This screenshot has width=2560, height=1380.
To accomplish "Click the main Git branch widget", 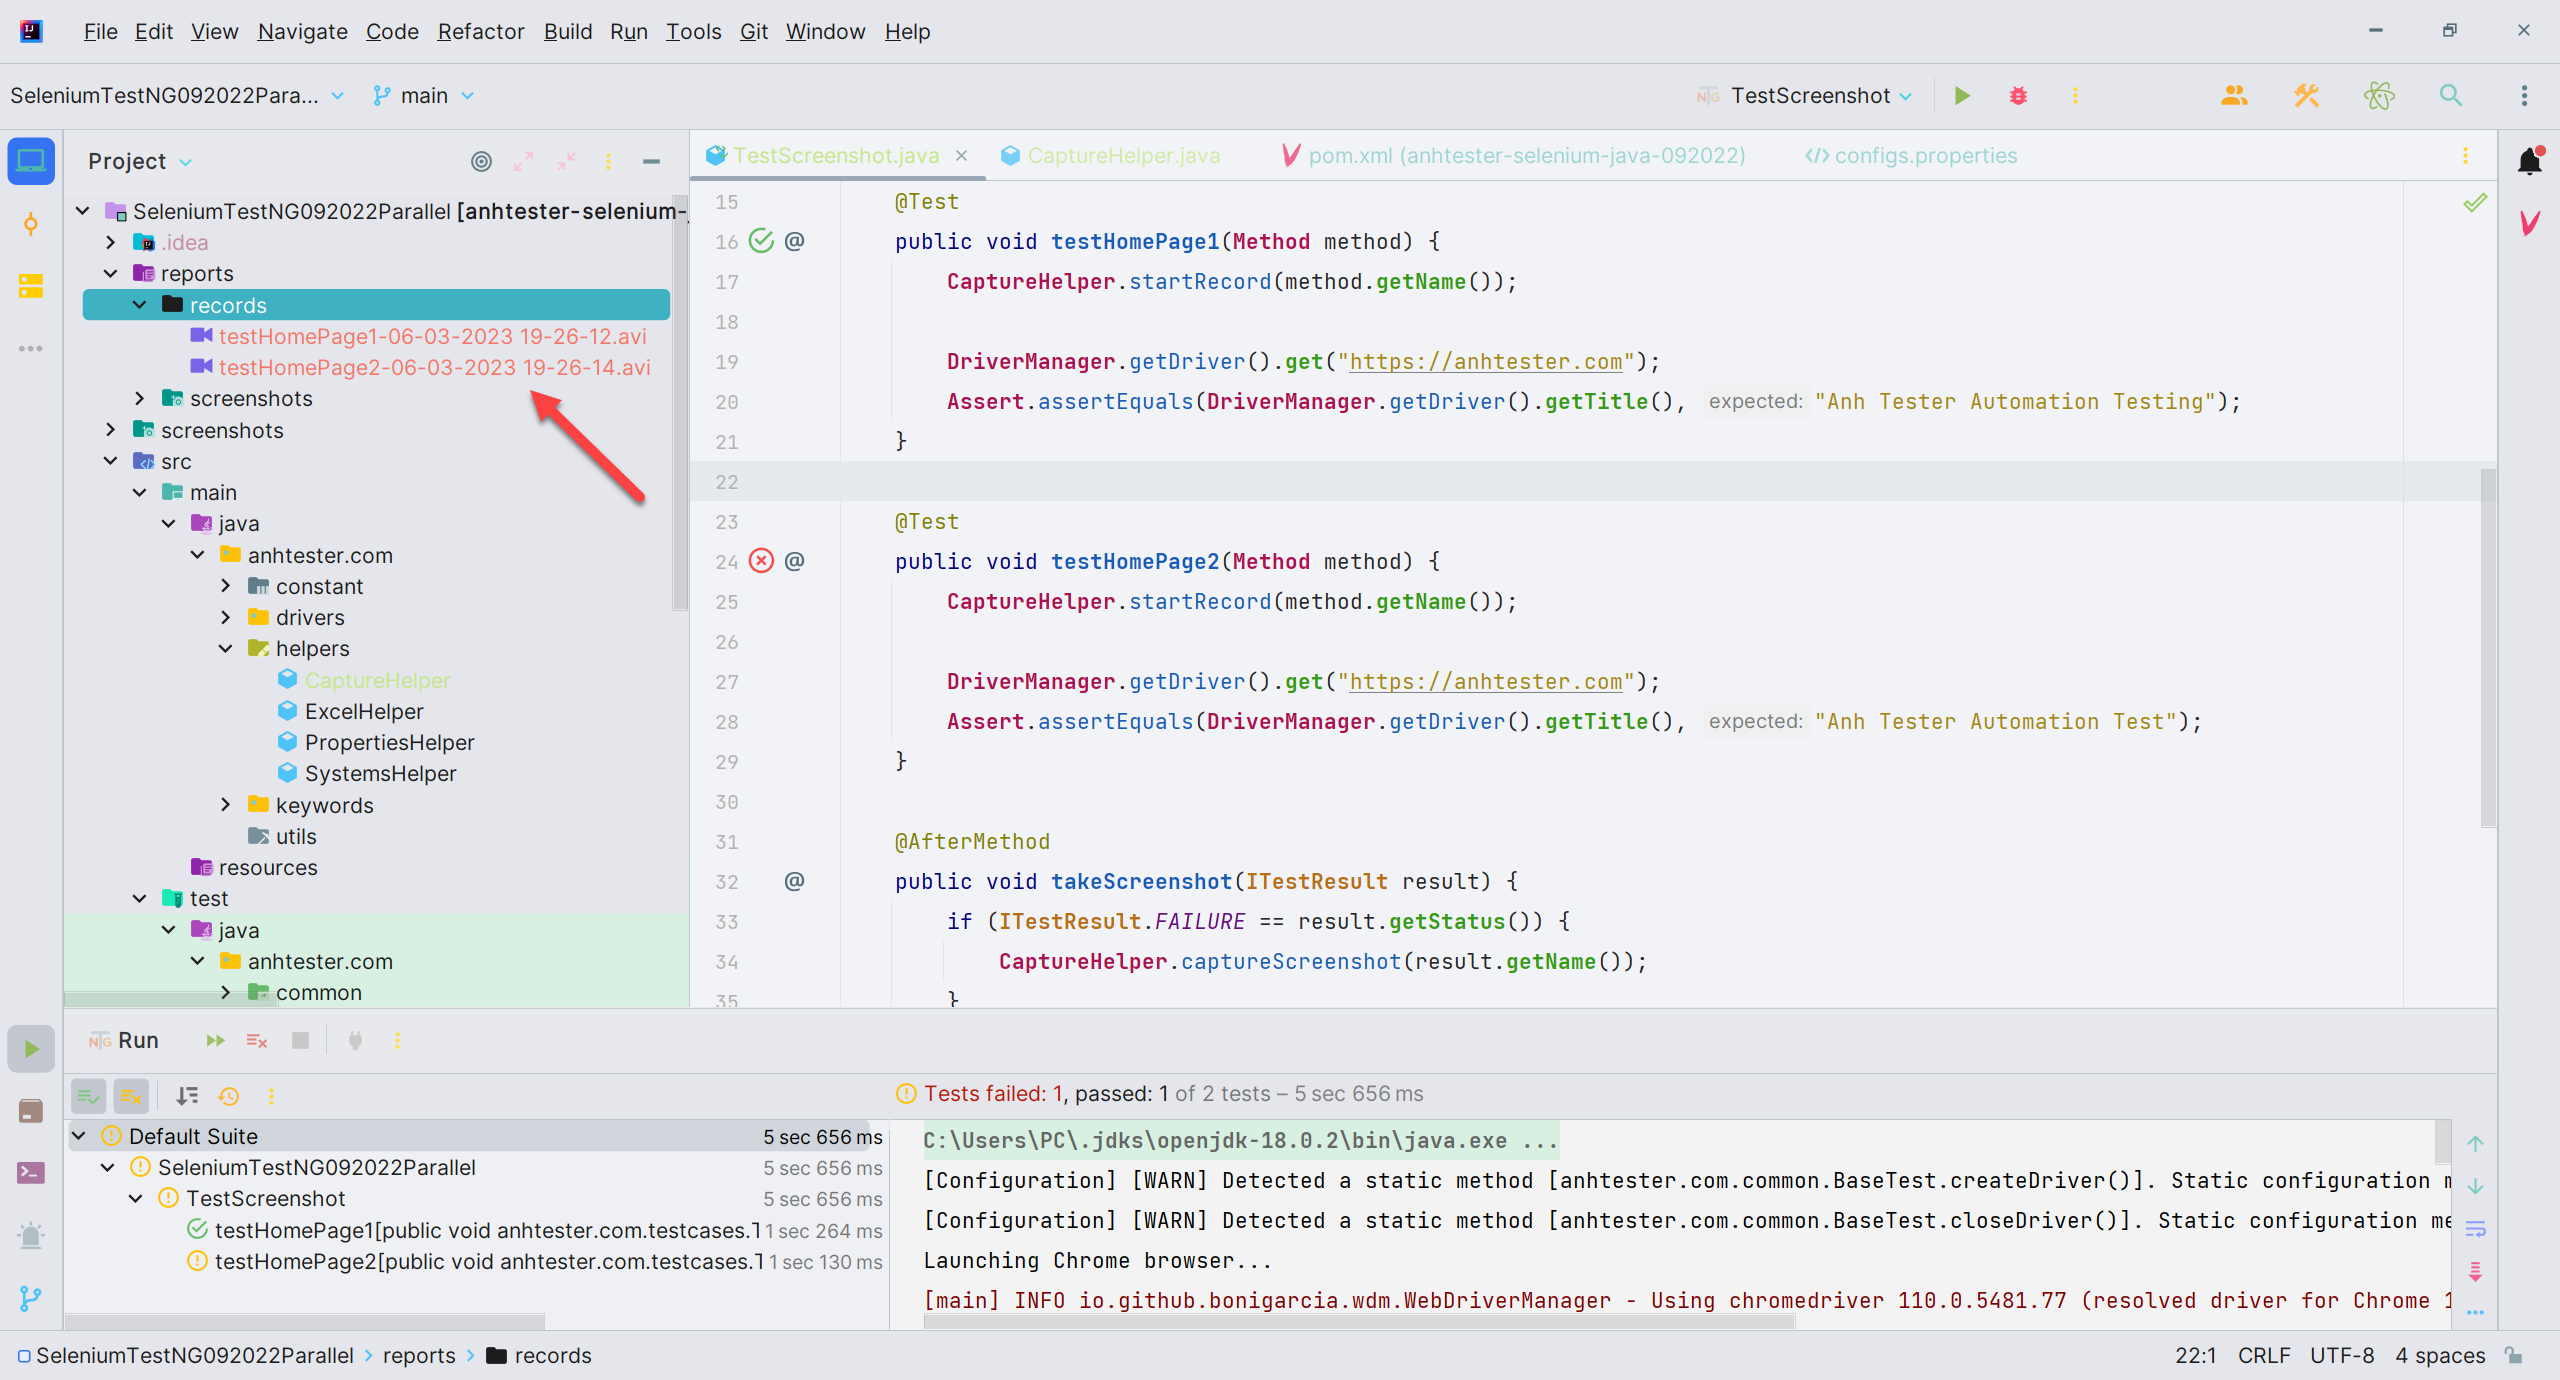I will point(424,96).
